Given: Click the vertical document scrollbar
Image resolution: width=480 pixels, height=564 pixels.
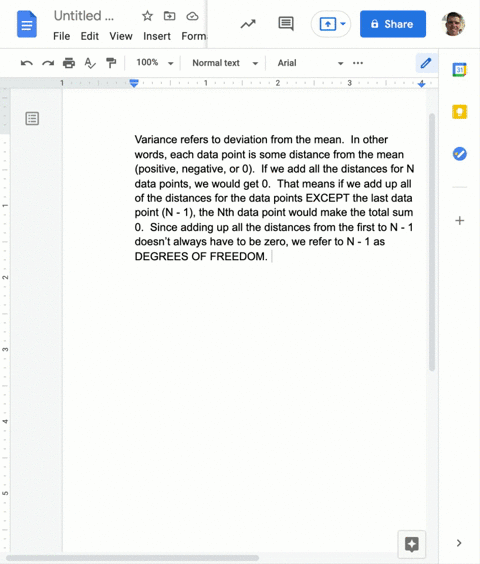Looking at the screenshot, I should point(432,242).
